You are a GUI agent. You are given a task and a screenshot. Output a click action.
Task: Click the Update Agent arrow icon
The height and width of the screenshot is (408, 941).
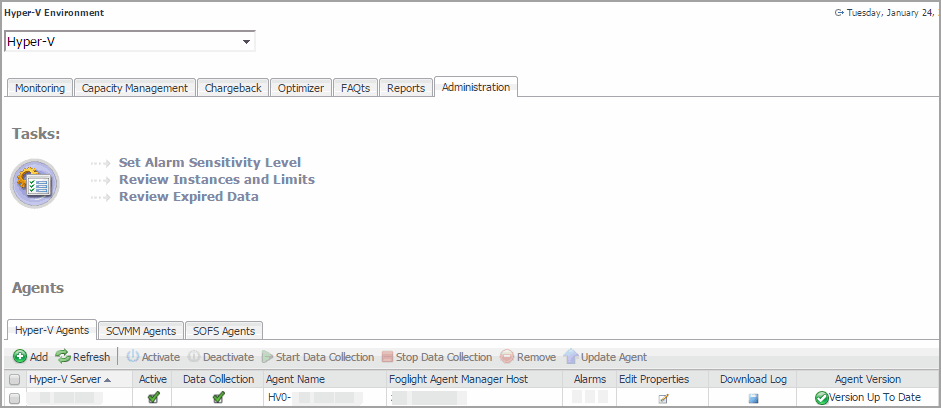click(x=571, y=357)
